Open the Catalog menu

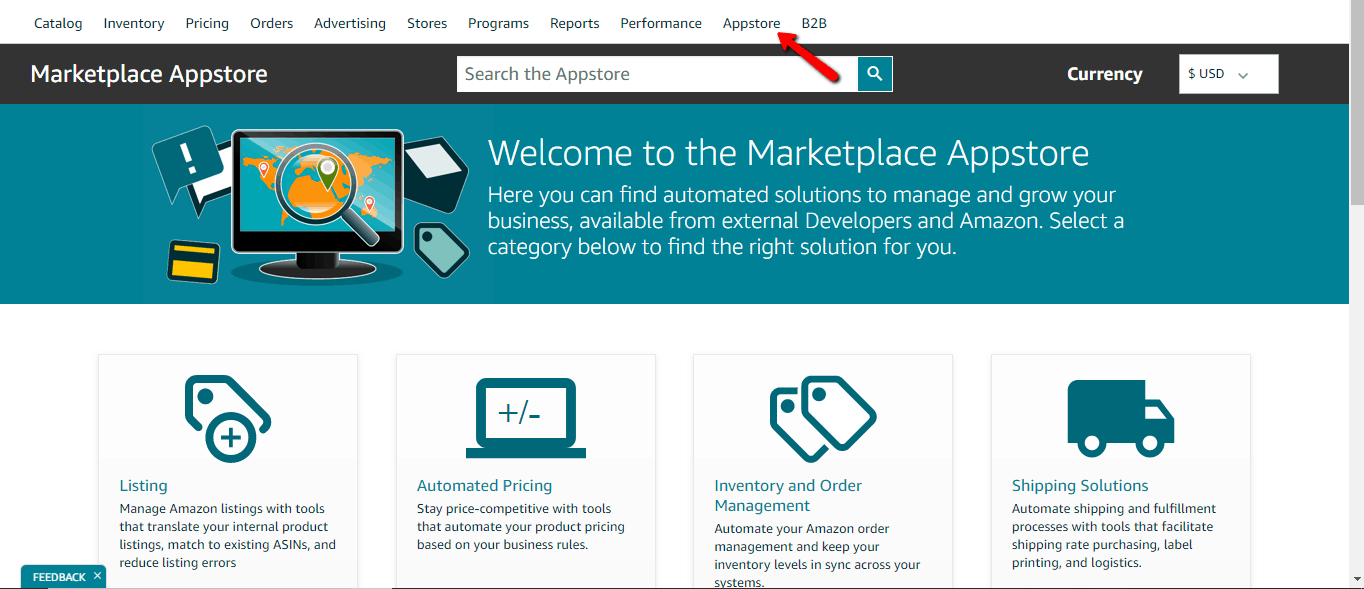tap(57, 22)
